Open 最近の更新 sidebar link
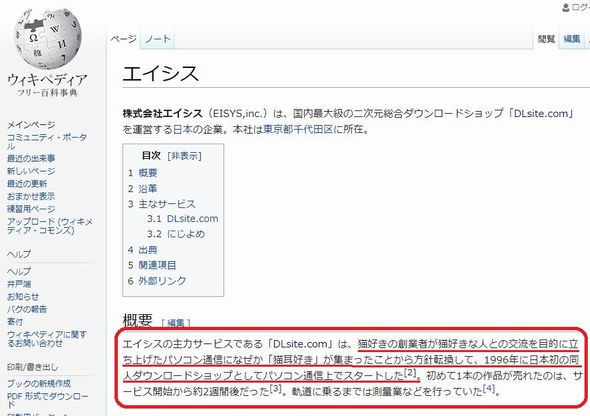The width and height of the screenshot is (590, 416). click(27, 184)
